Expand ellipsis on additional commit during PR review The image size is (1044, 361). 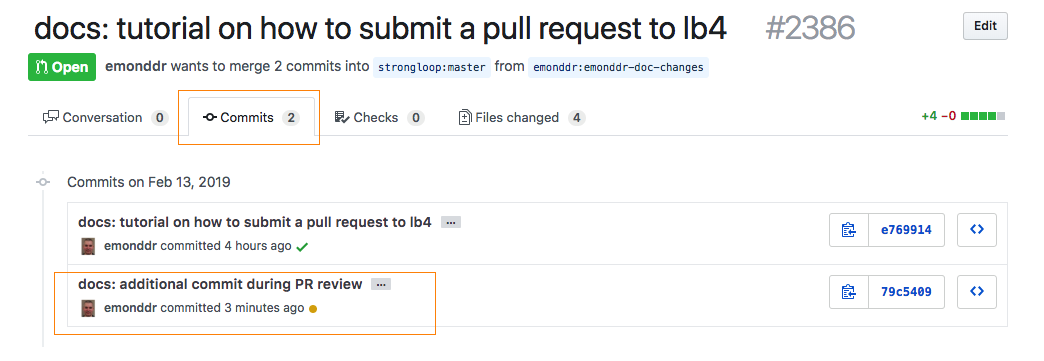pyautogui.click(x=381, y=284)
